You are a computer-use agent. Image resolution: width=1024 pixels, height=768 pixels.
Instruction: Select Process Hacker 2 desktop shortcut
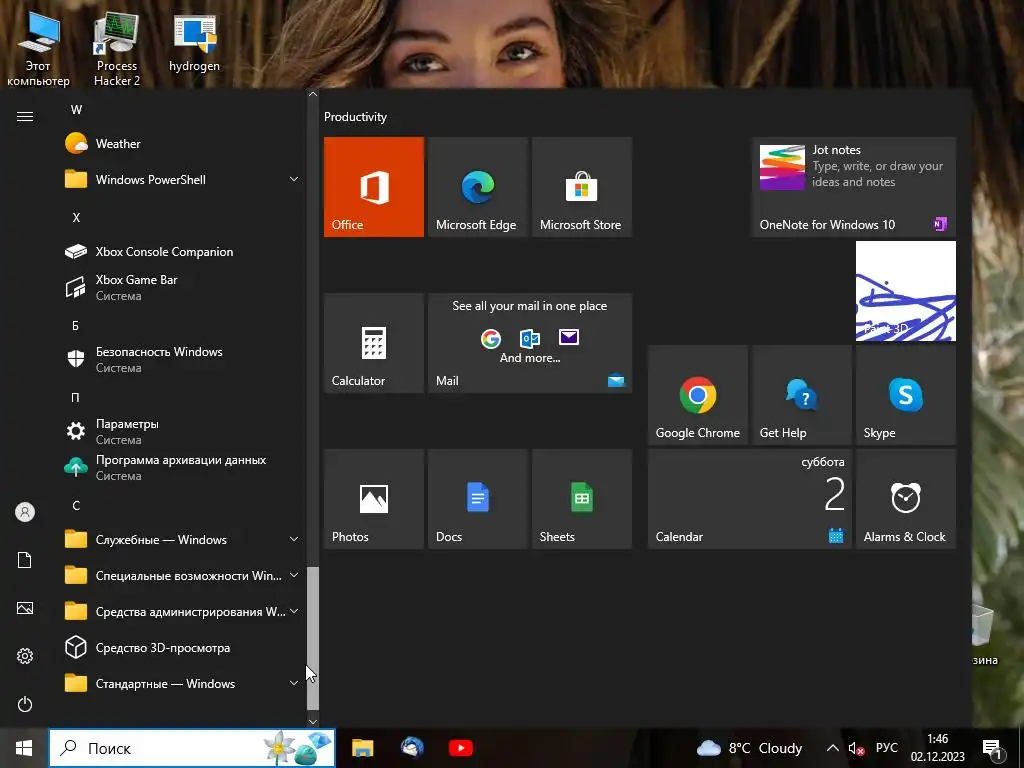[x=116, y=50]
